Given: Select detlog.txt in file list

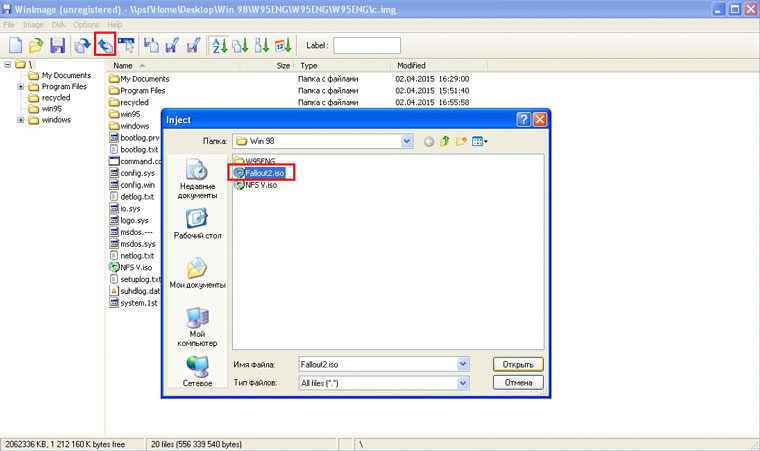Looking at the screenshot, I should coord(132,196).
